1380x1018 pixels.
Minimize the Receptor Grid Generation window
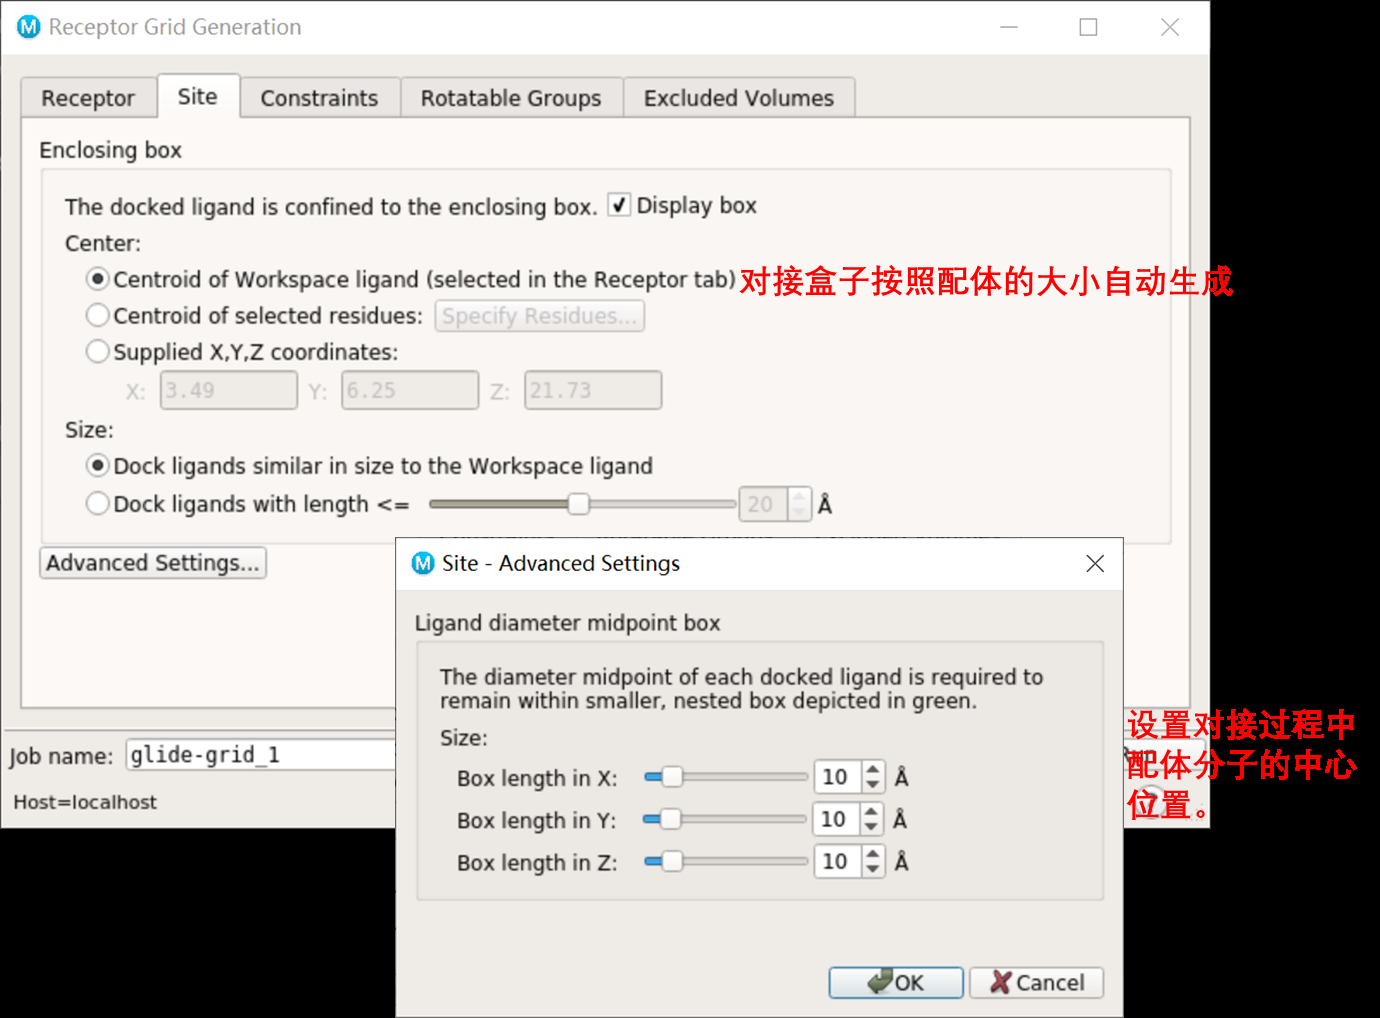[x=1009, y=27]
